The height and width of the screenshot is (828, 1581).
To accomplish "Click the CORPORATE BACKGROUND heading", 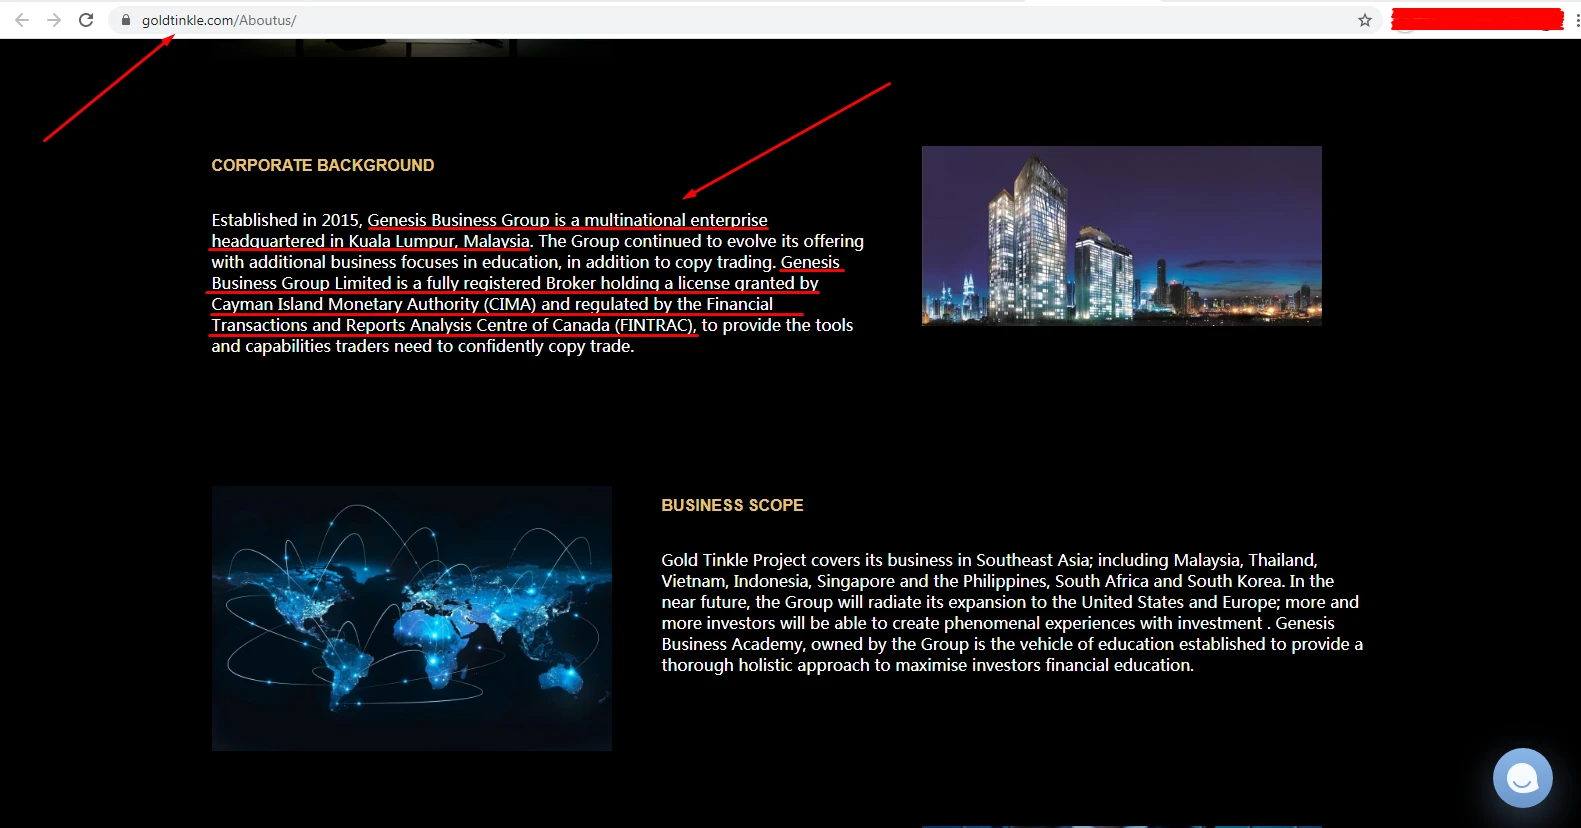I will coord(322,165).
